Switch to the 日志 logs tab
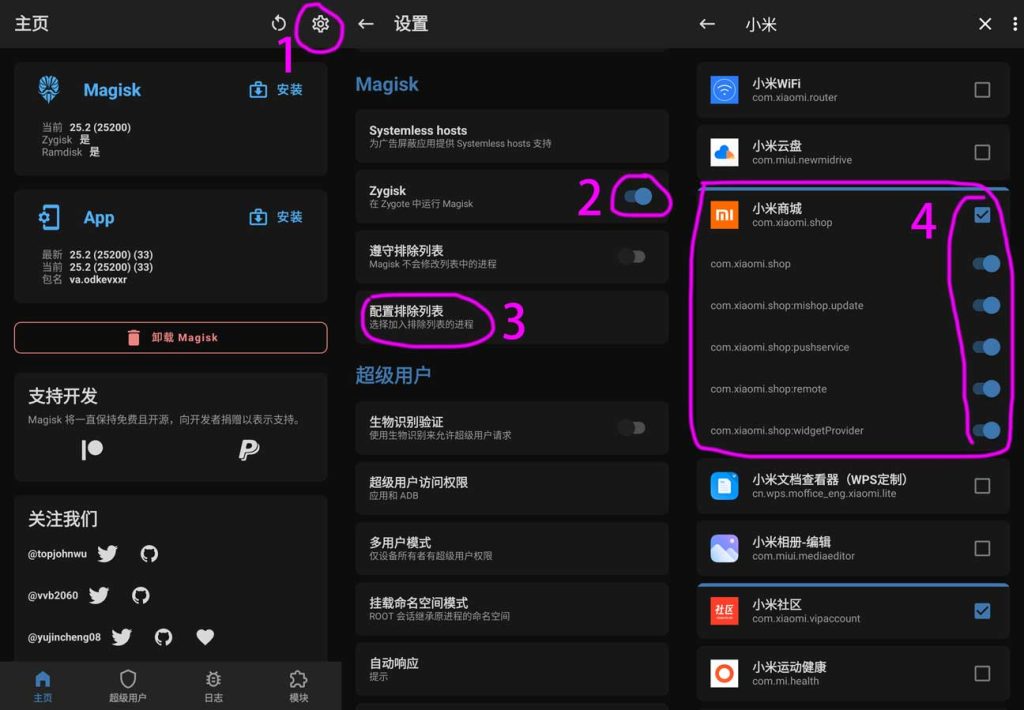The height and width of the screenshot is (710, 1024). (x=214, y=686)
